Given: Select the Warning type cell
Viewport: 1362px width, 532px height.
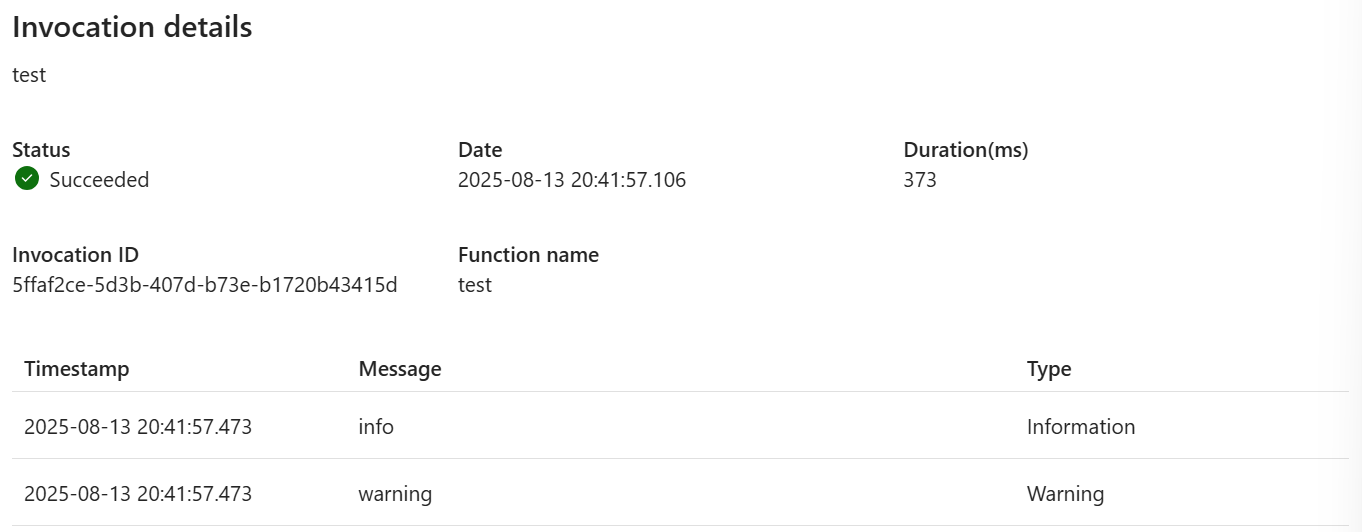Looking at the screenshot, I should (1066, 494).
